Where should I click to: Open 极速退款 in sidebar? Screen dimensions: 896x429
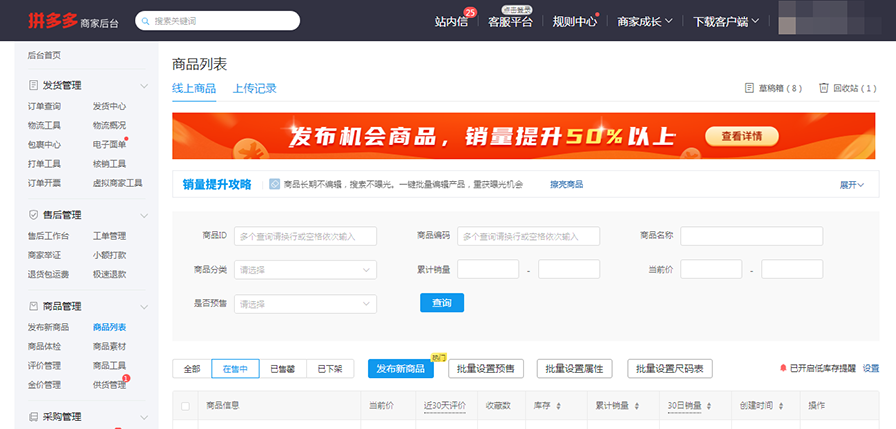(109, 274)
